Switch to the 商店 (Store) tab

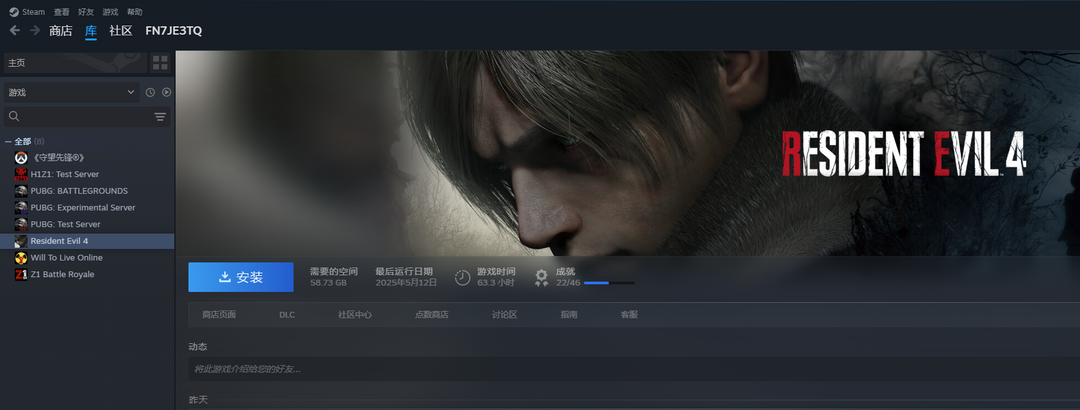tap(61, 30)
